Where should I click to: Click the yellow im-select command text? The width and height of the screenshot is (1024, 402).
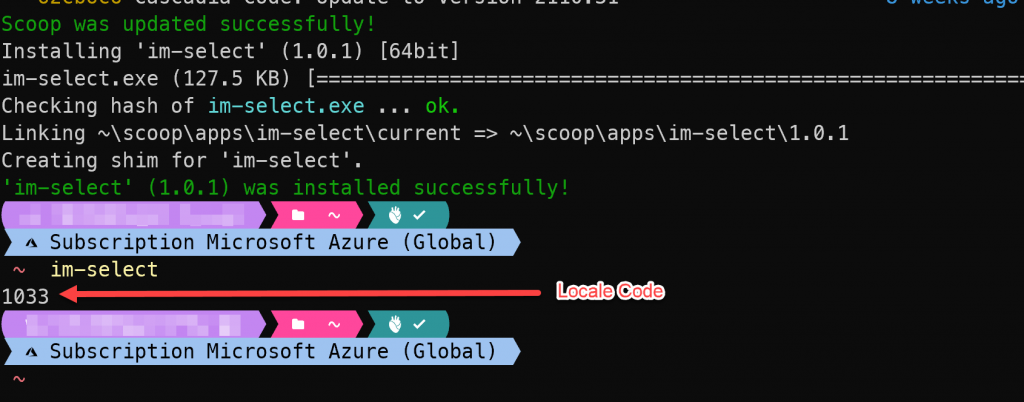104,270
